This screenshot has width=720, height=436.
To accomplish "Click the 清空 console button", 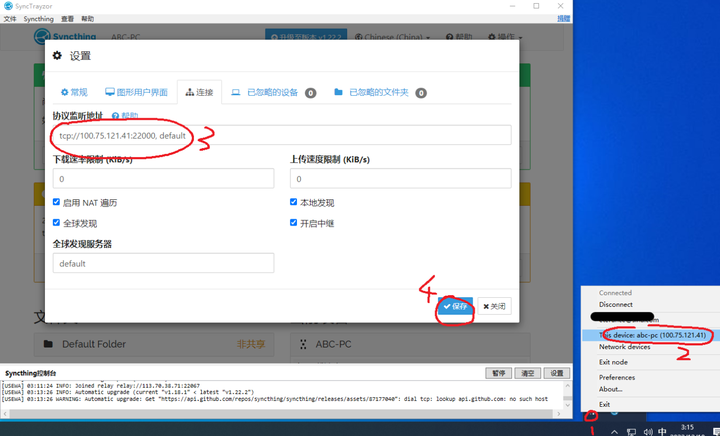I will point(527,373).
